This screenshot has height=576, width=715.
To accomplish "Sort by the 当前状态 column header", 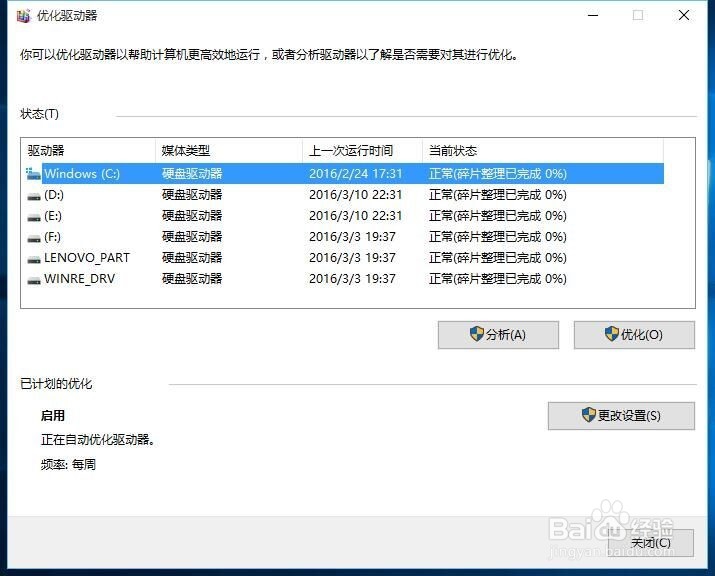I will pos(543,150).
